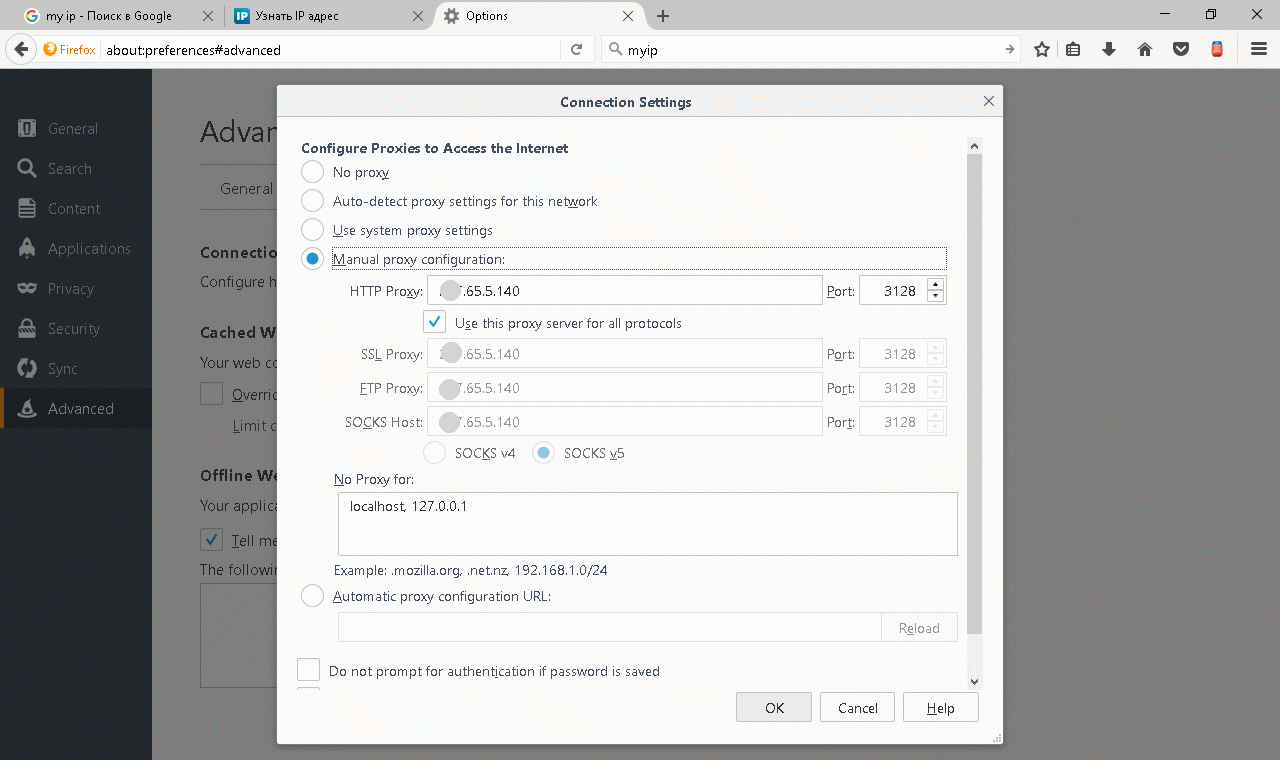1280x760 pixels.
Task: Uncheck Use this proxy server for all protocols
Action: (x=434, y=323)
